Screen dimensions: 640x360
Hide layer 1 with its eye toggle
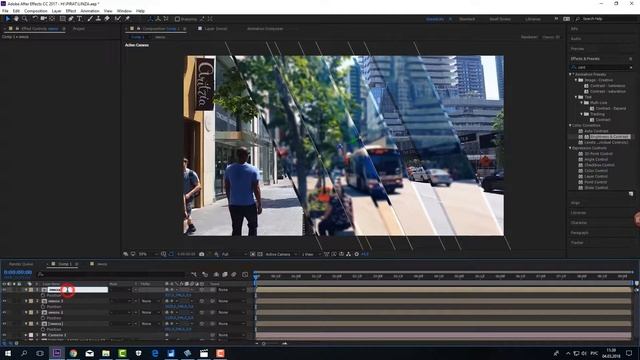point(4,290)
